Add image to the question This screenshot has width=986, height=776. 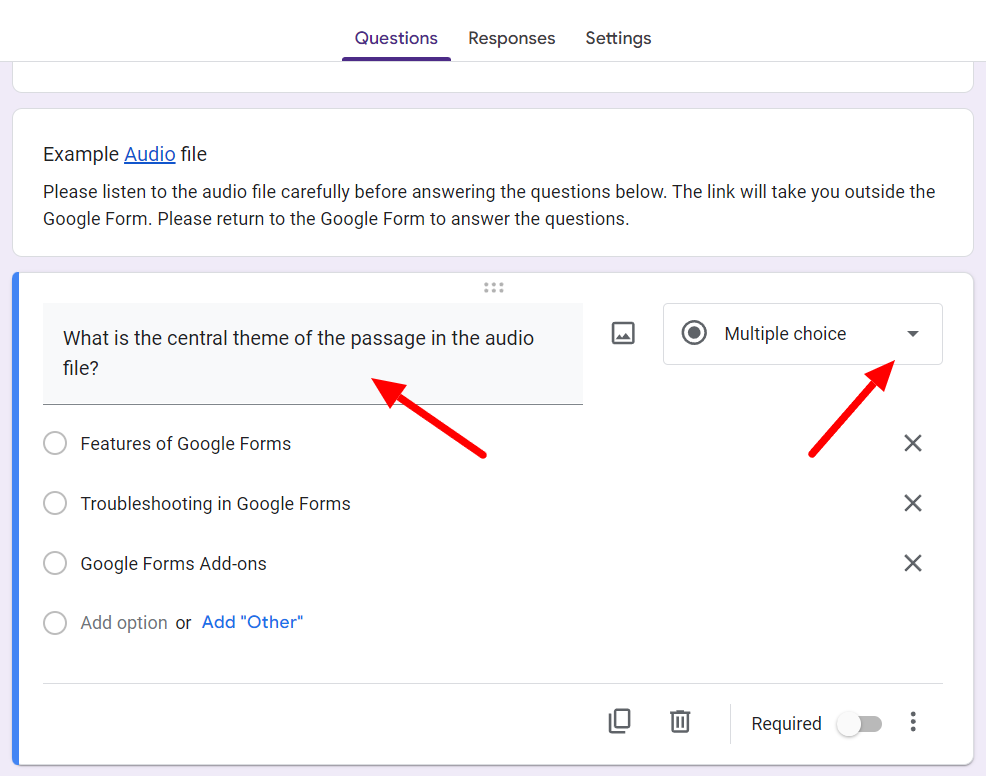point(623,333)
